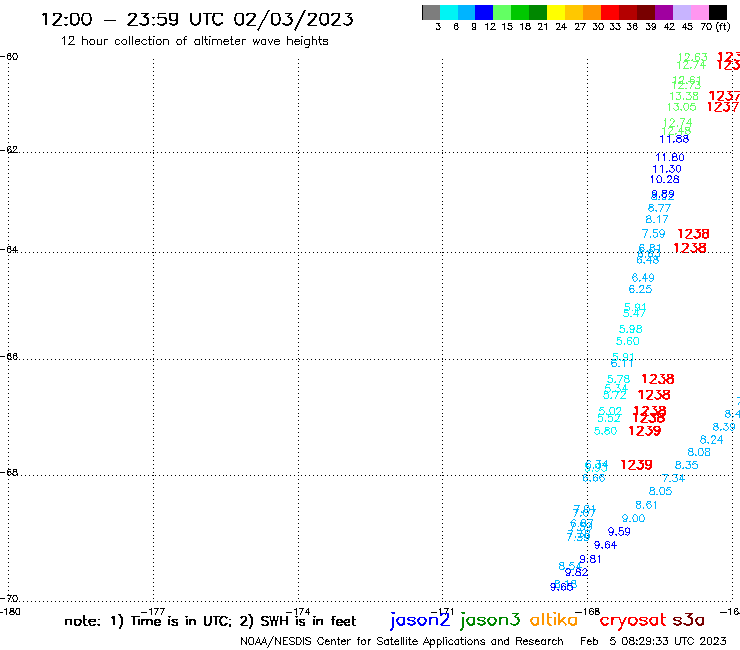Click the note 'Time is in UTC; SWH is in feet'

[210, 621]
